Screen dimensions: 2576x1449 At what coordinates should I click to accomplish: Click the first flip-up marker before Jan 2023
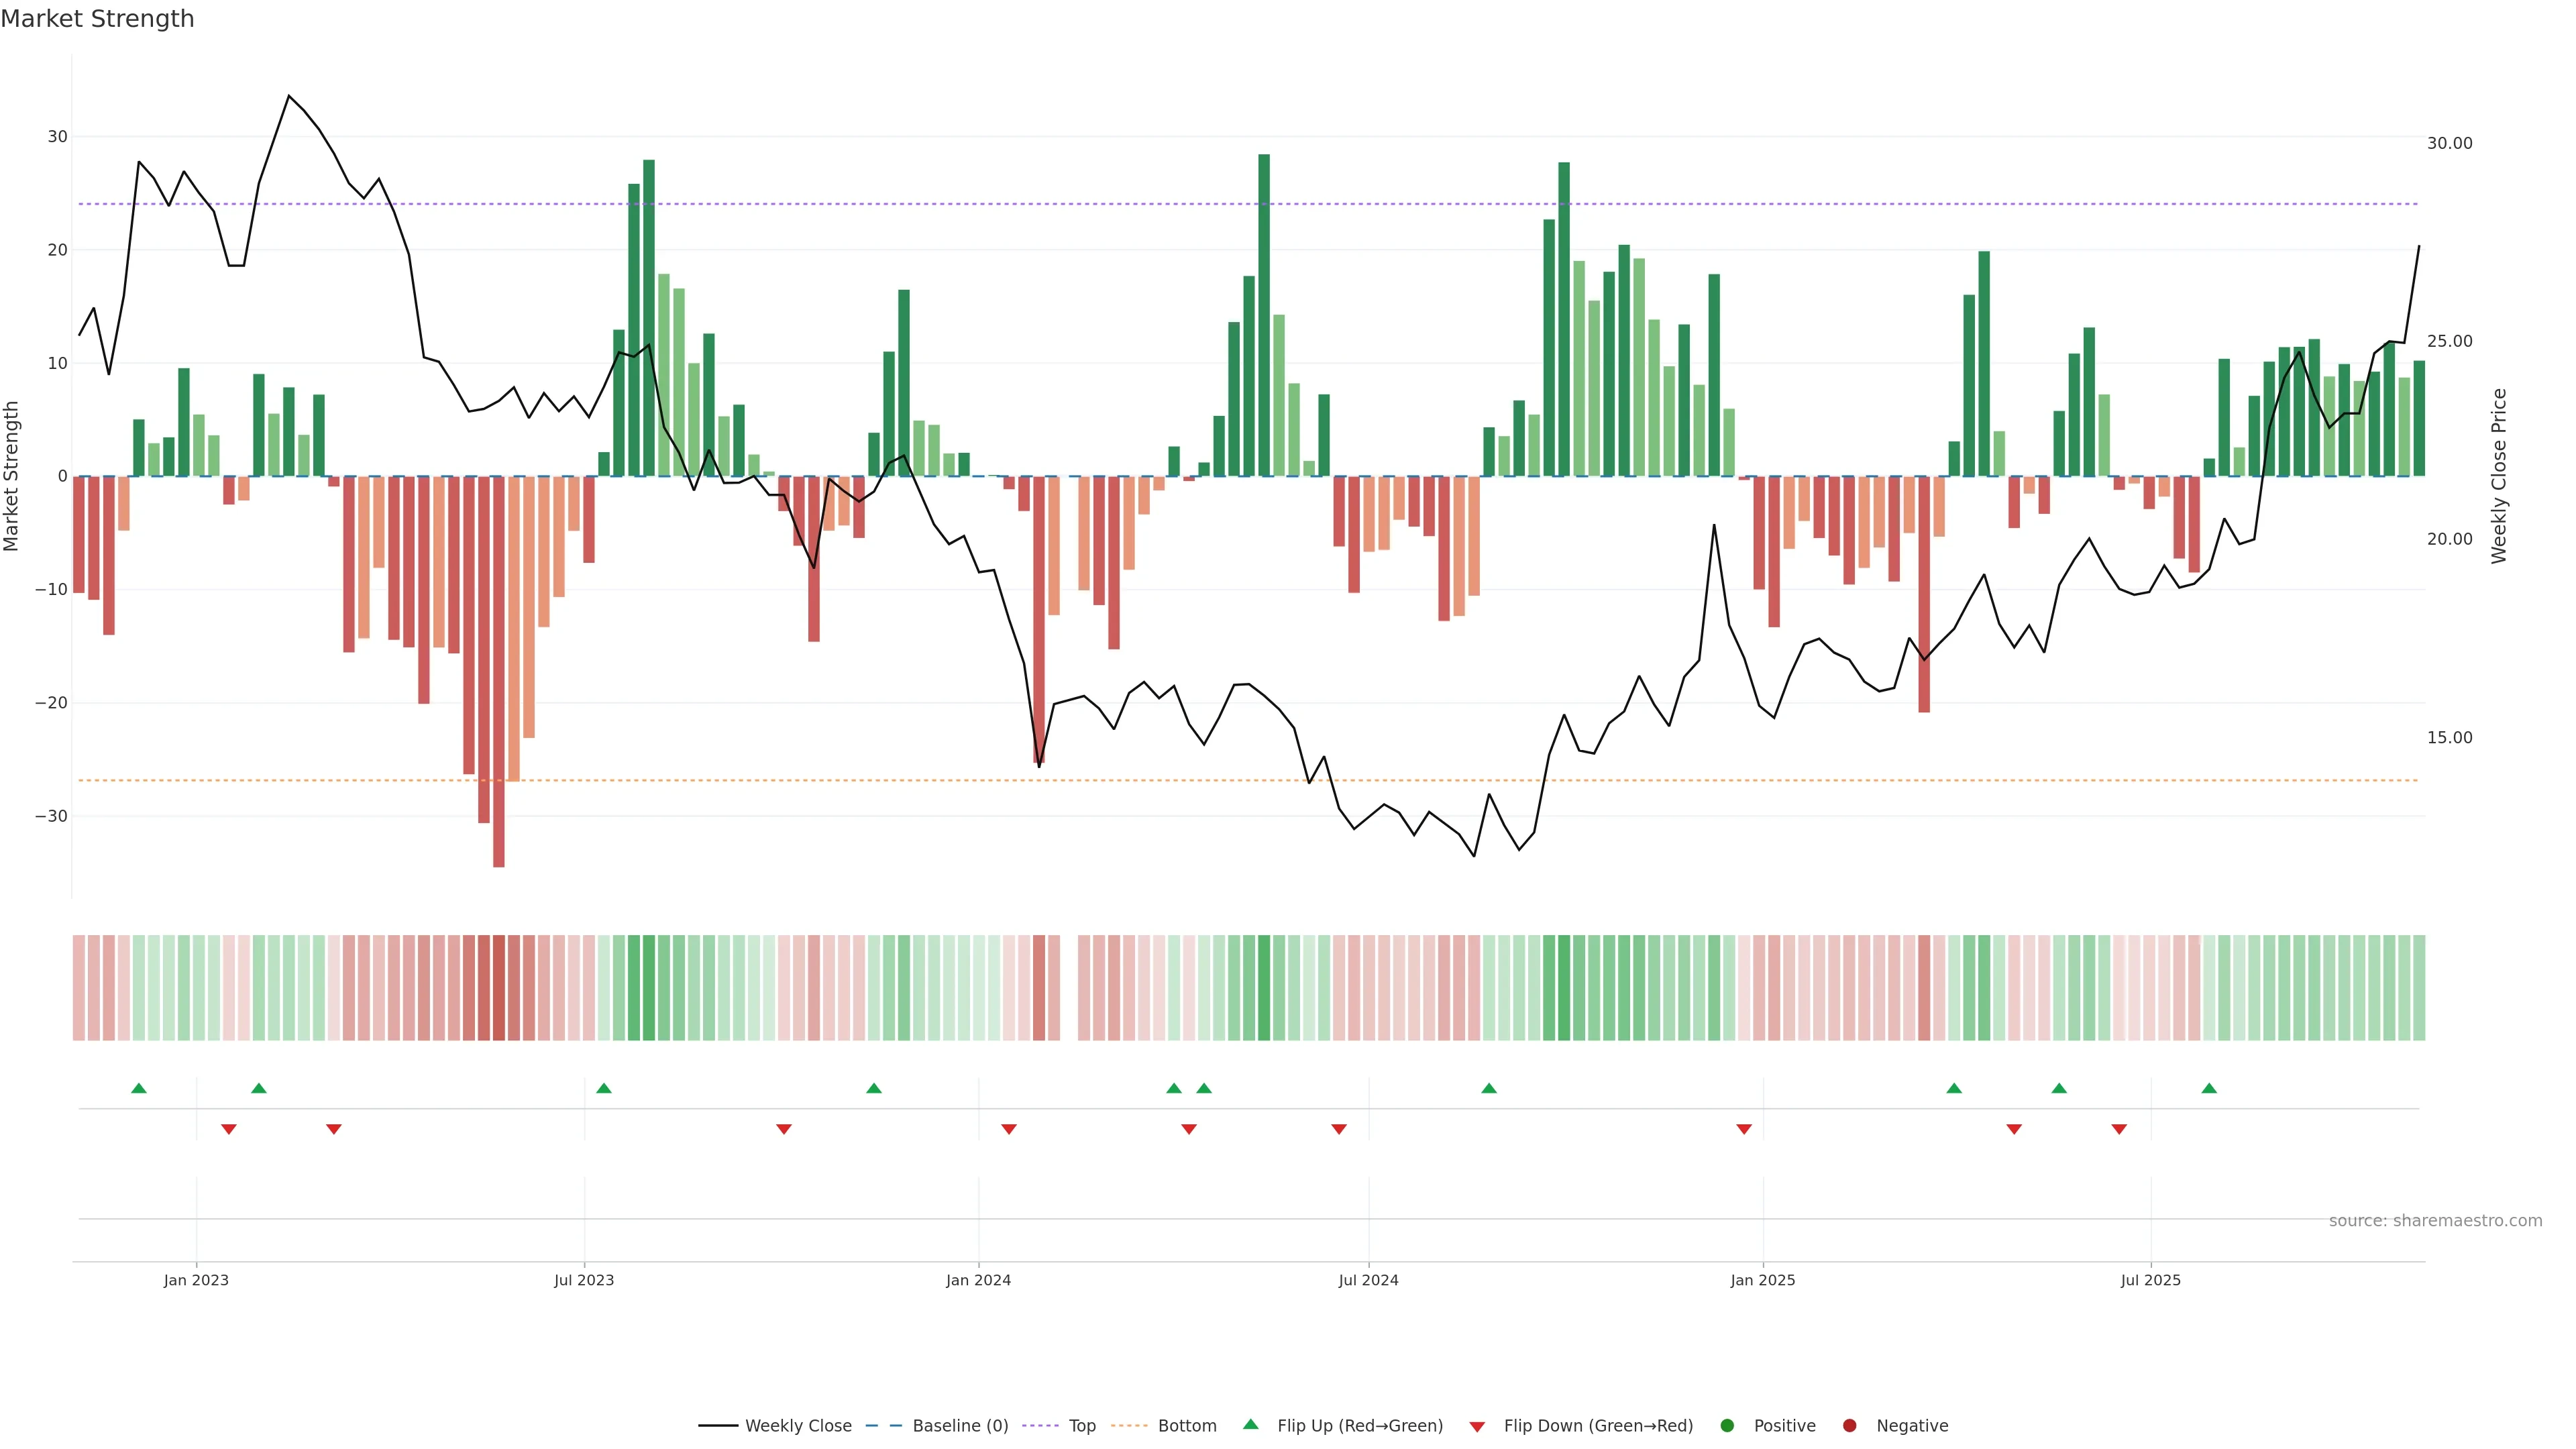(x=139, y=1088)
